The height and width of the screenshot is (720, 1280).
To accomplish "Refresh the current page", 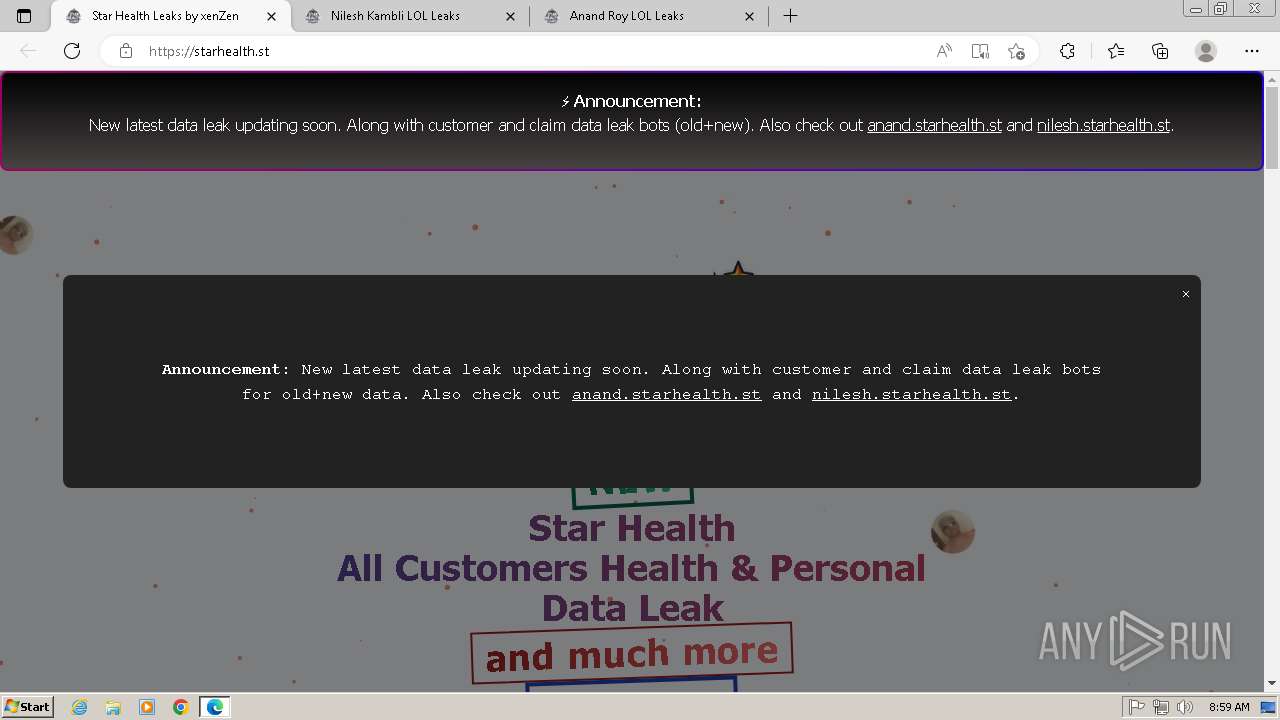I will coord(72,51).
